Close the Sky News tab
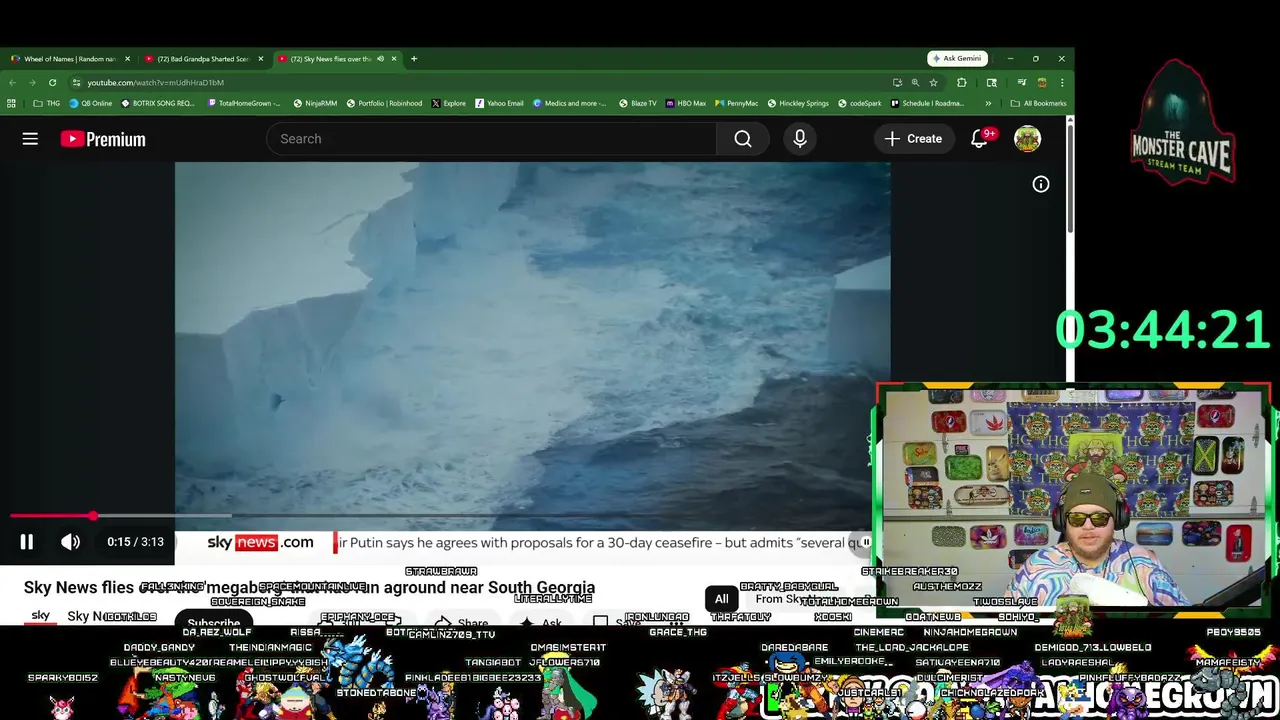 393,59
